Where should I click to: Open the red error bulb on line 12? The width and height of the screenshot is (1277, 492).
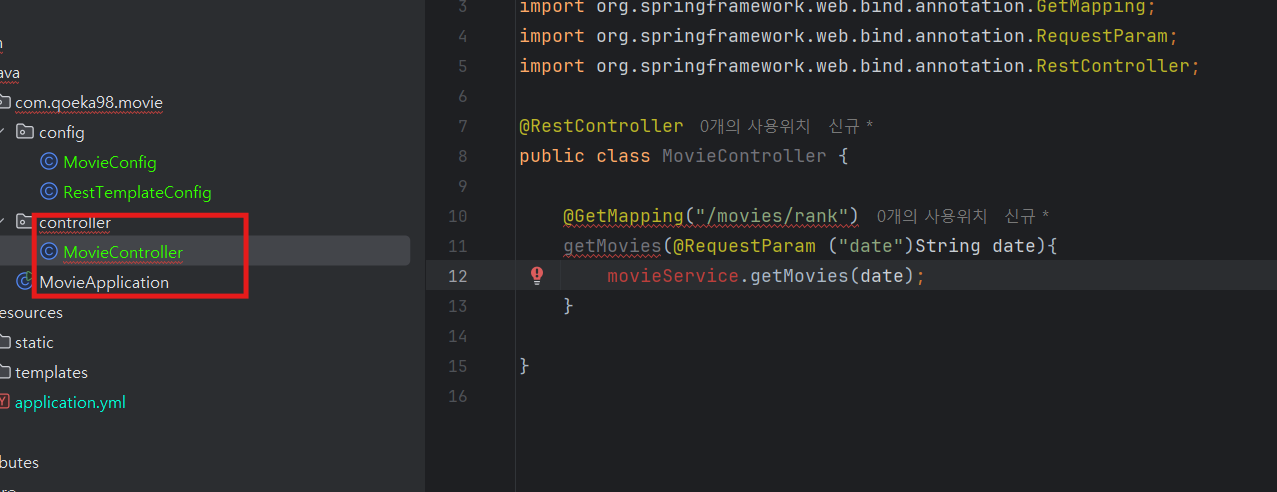(537, 275)
